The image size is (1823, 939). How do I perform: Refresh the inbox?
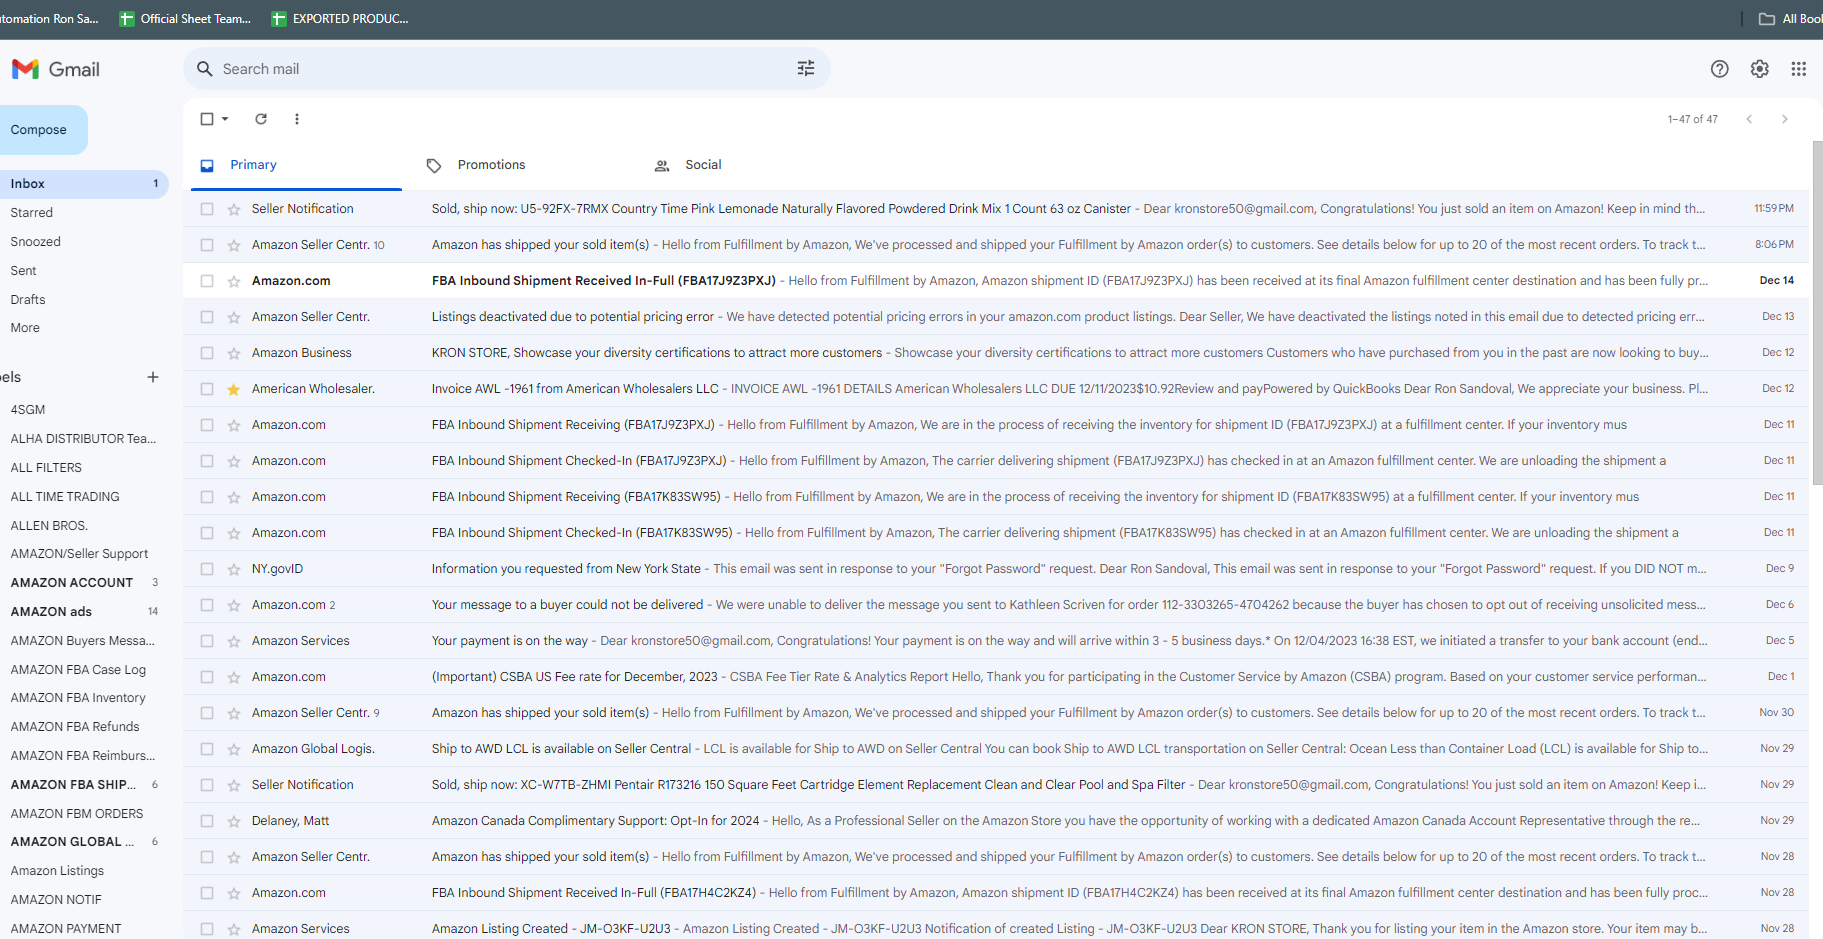pos(261,119)
